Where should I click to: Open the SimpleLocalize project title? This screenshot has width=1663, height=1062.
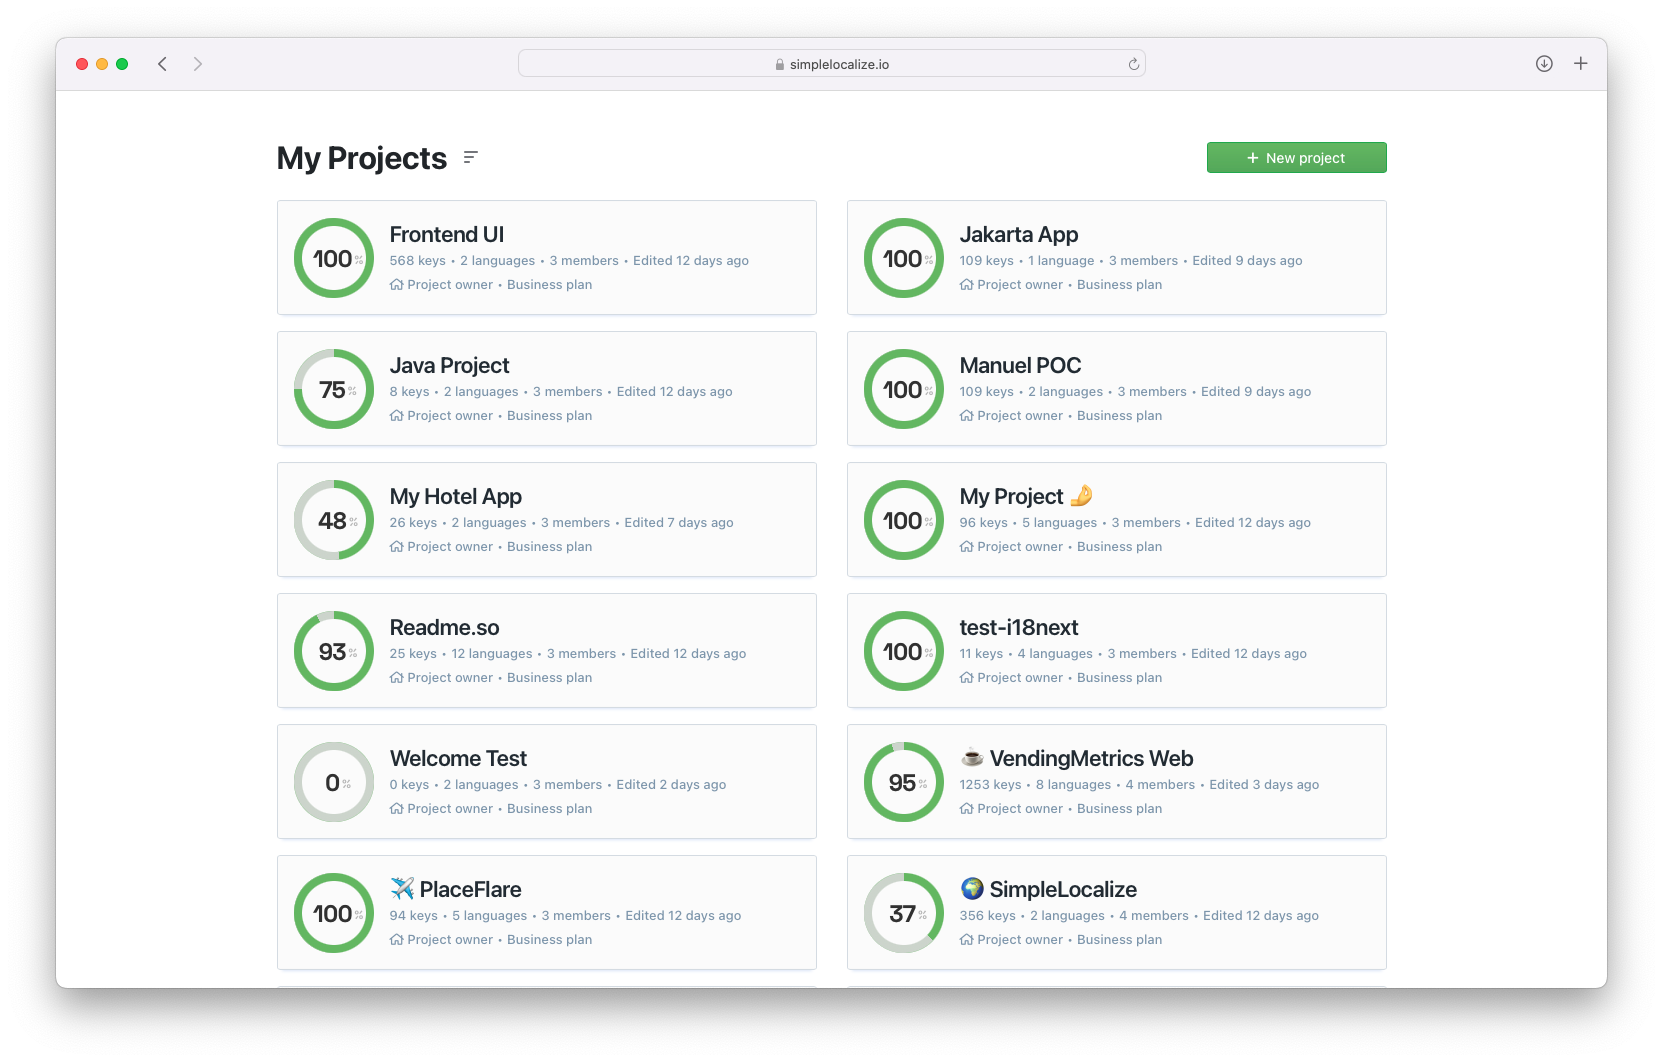tap(1063, 889)
